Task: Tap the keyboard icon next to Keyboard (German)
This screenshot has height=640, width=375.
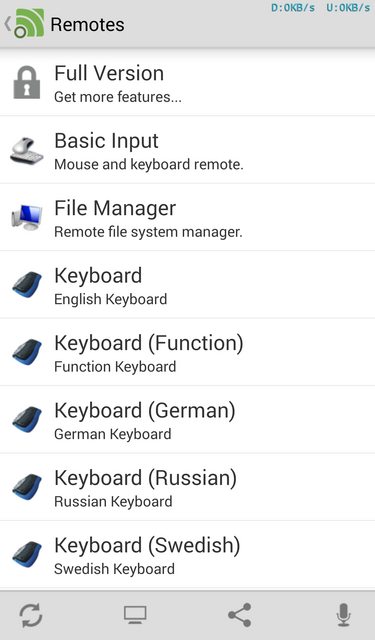Action: (x=27, y=419)
